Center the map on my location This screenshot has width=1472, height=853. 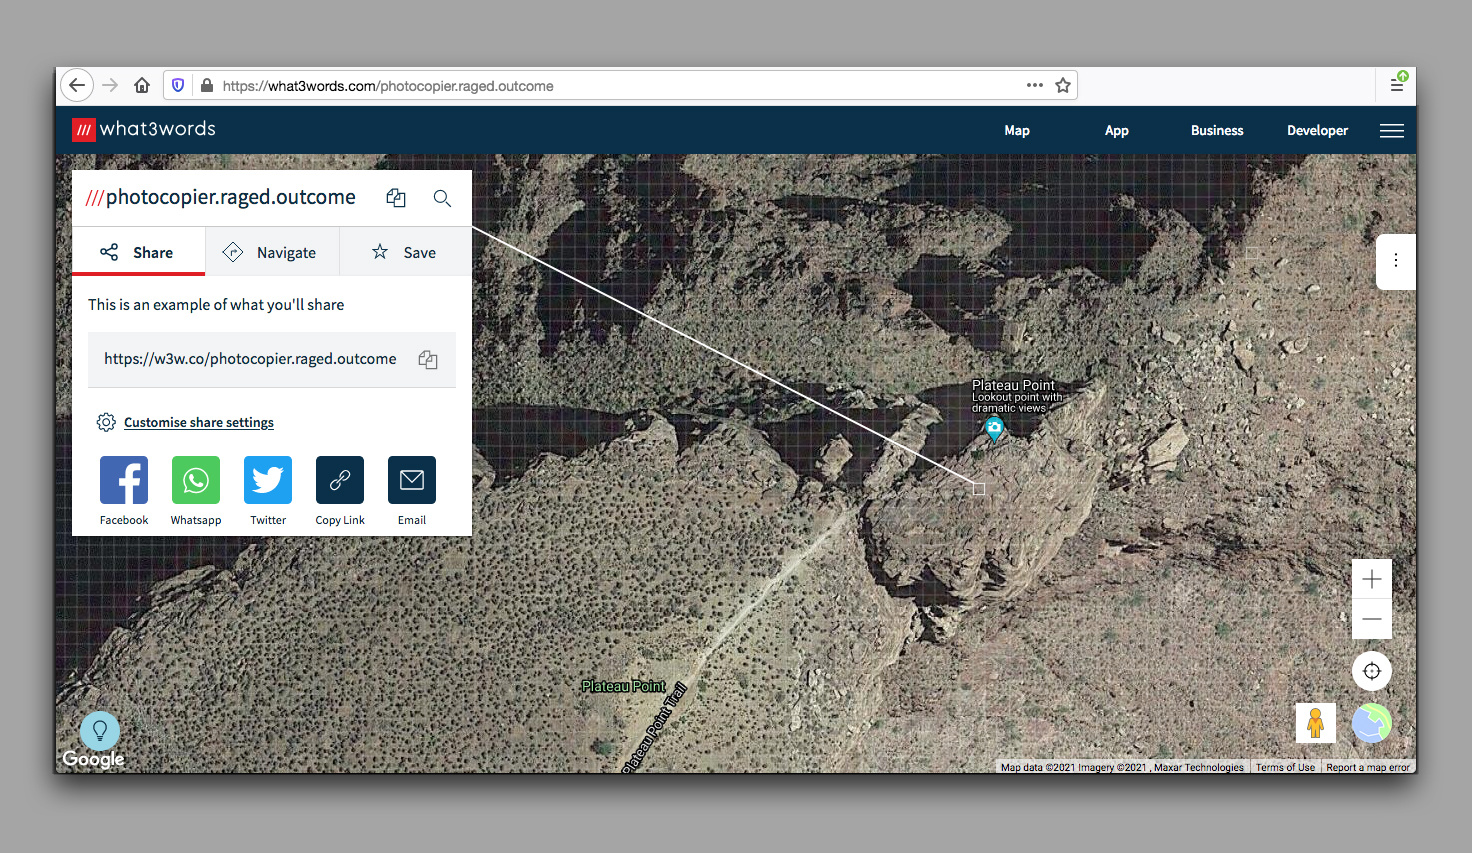[1372, 671]
